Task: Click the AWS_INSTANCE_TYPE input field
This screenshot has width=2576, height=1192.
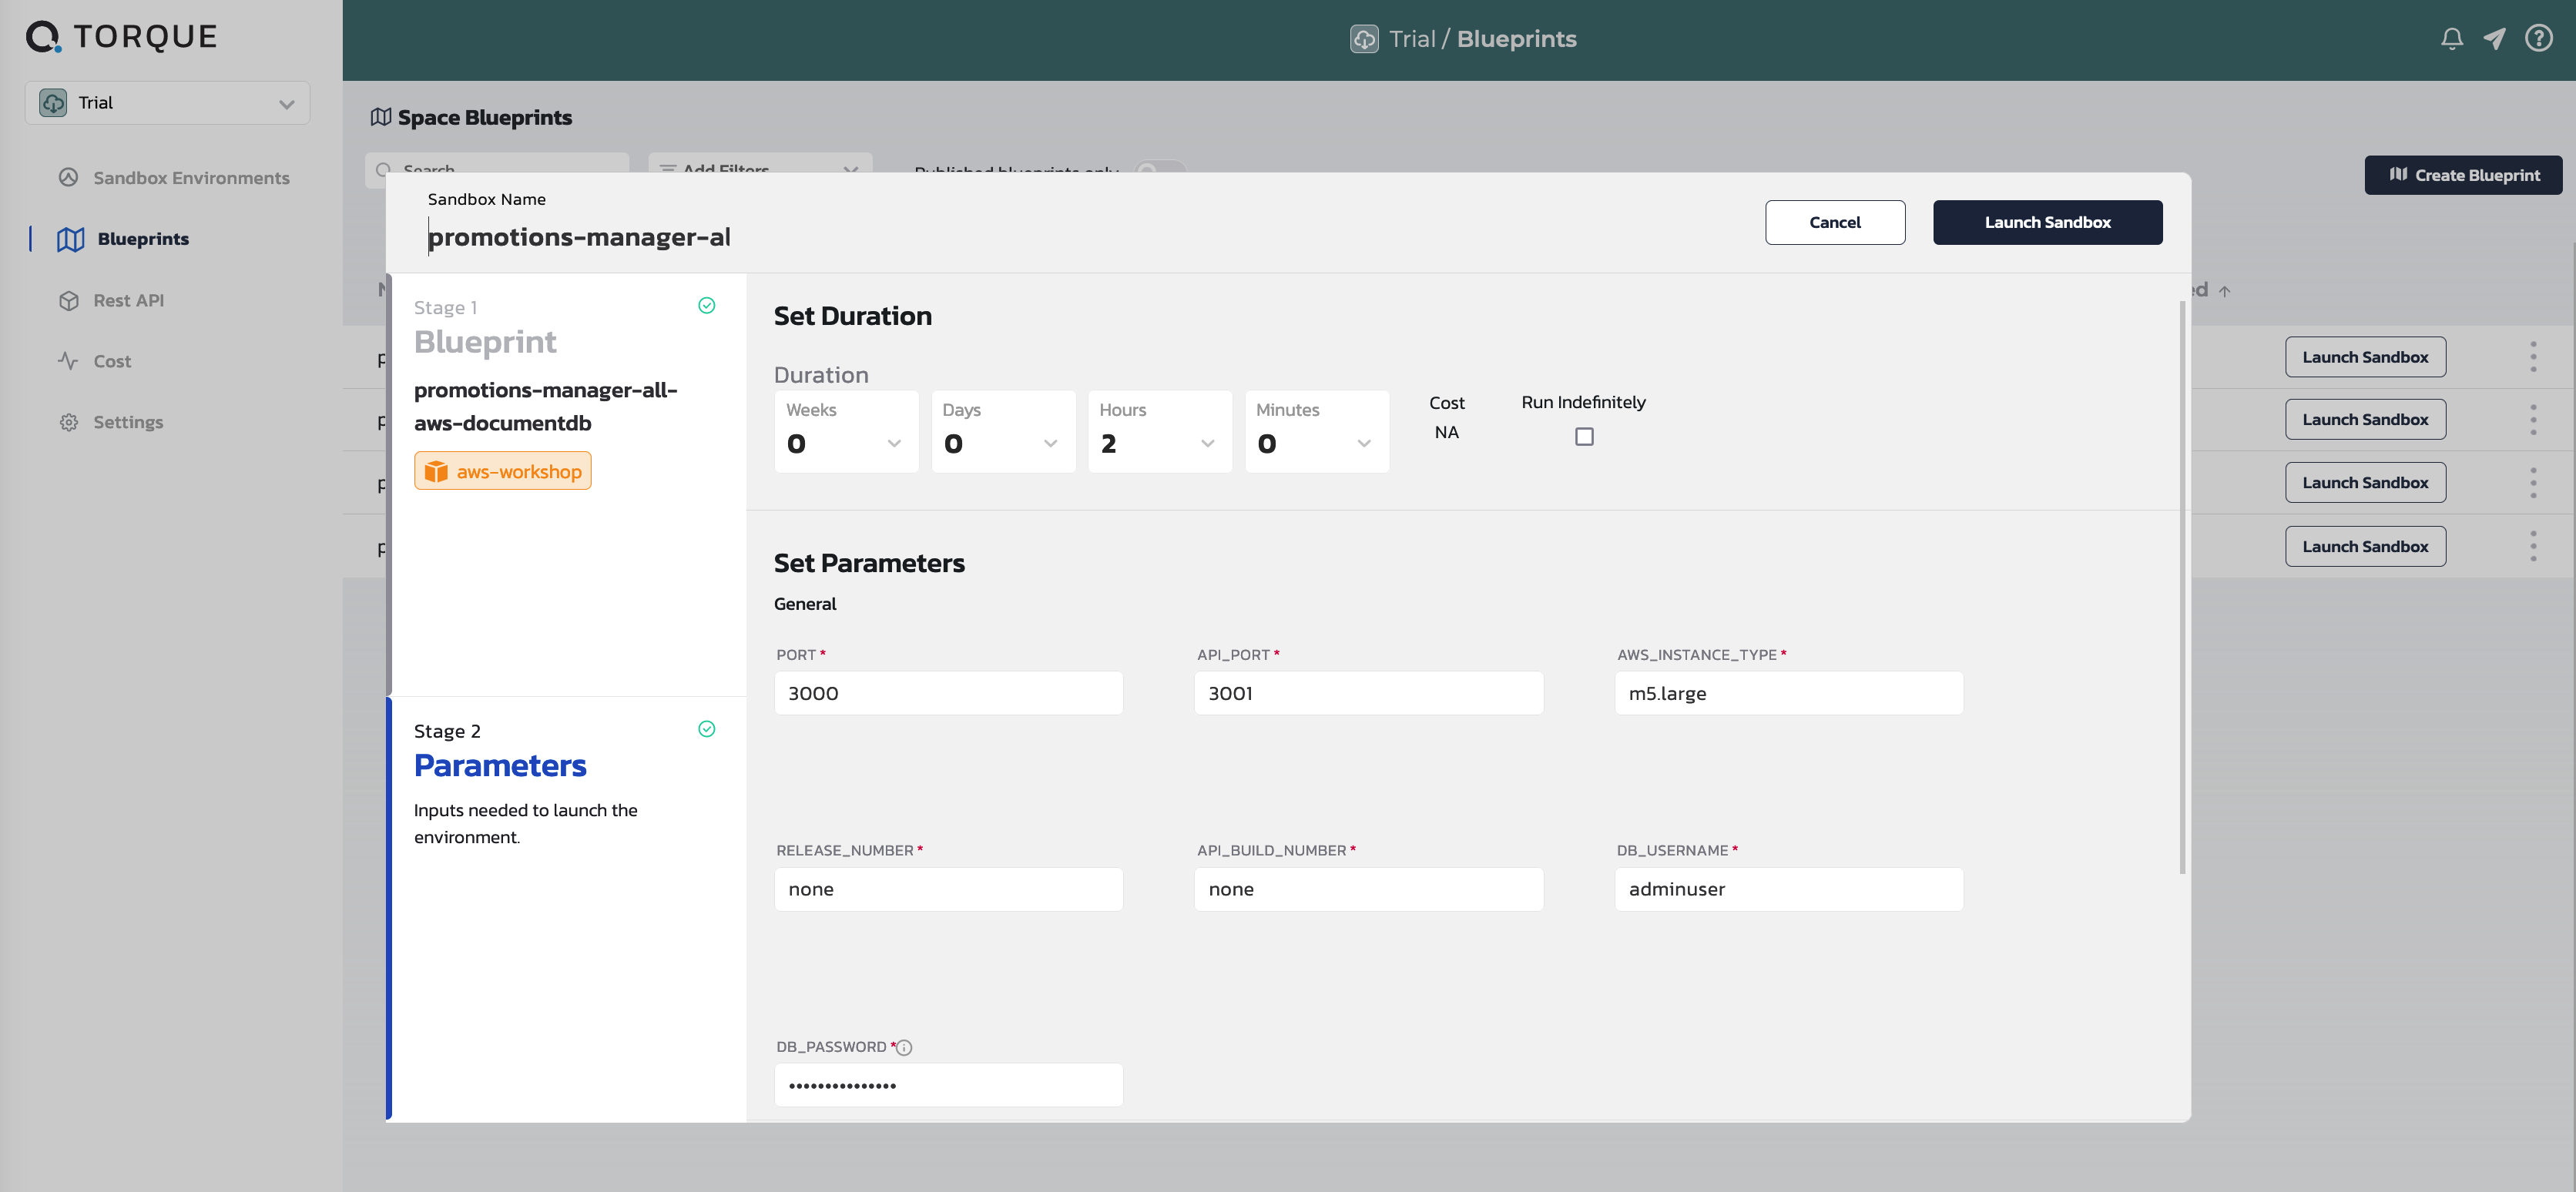Action: pyautogui.click(x=1788, y=693)
